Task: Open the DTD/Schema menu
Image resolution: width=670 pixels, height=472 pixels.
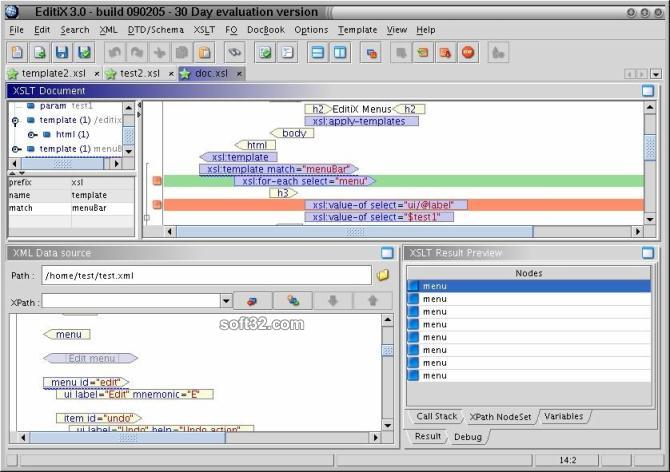Action: coord(156,30)
